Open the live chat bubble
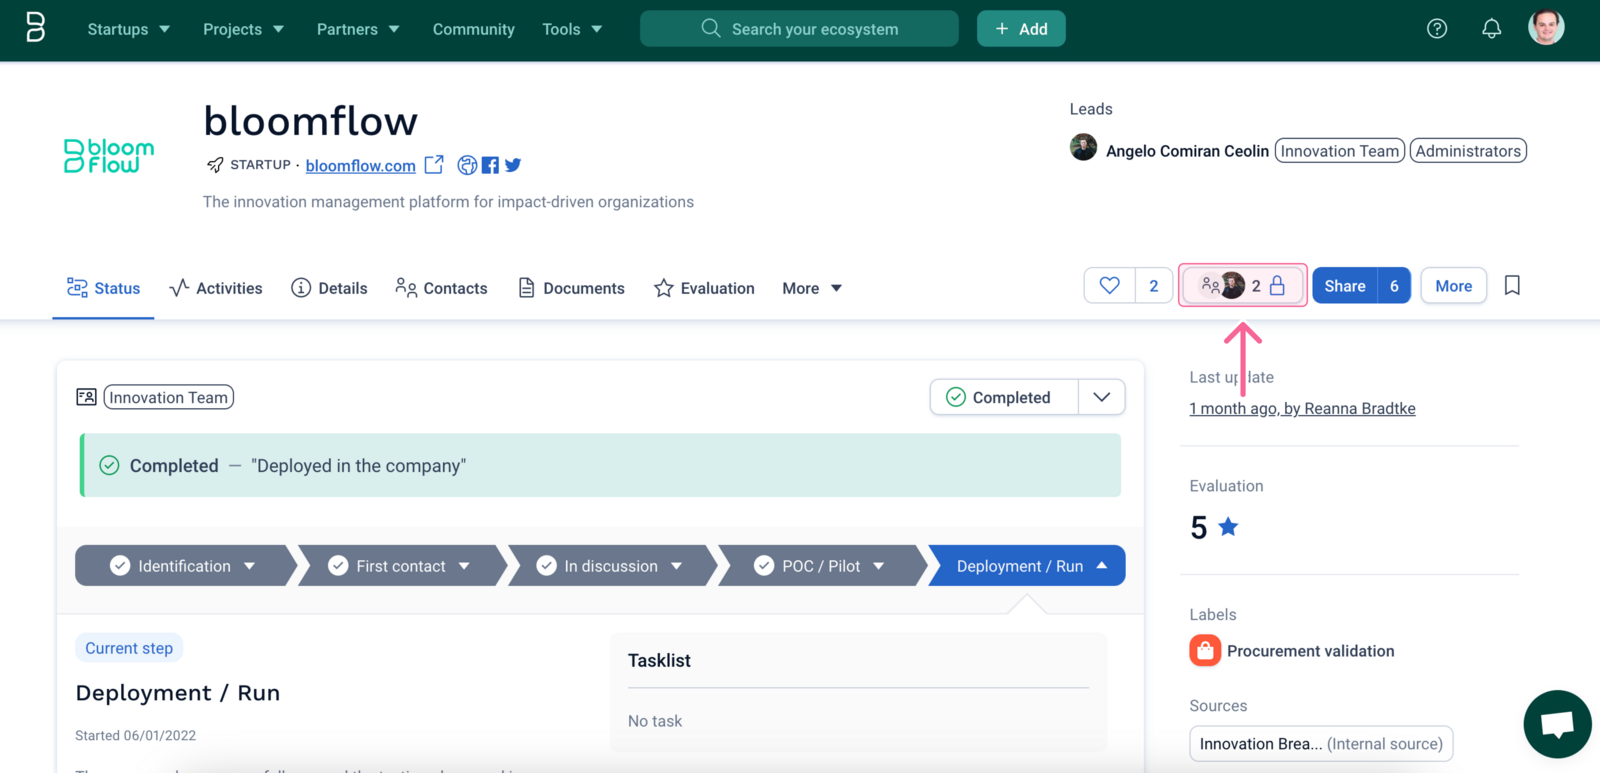The image size is (1600, 773). (1557, 724)
